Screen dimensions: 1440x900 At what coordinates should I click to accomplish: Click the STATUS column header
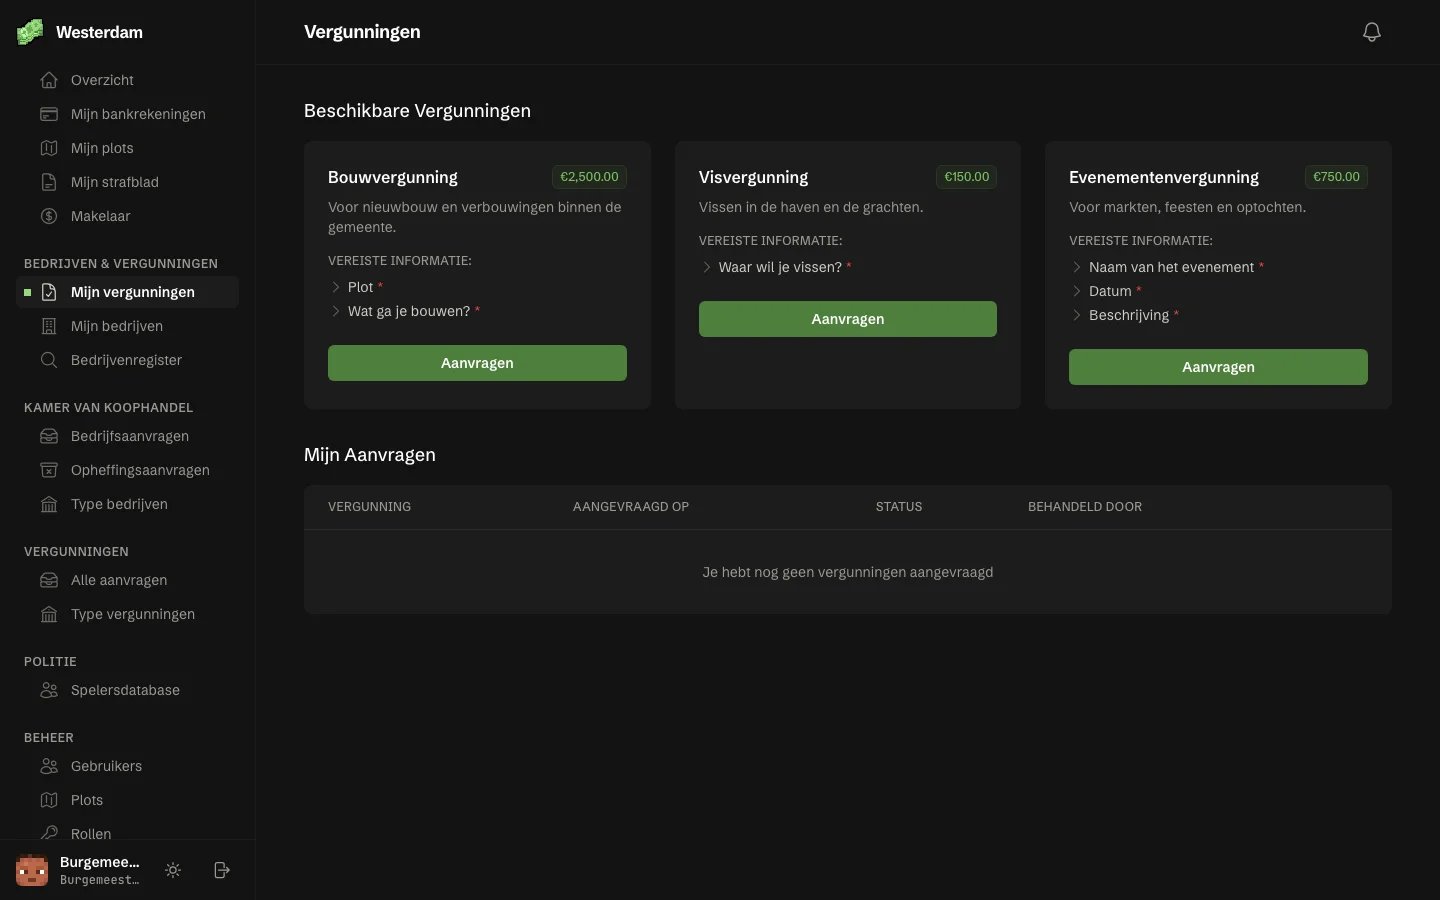[x=899, y=507]
